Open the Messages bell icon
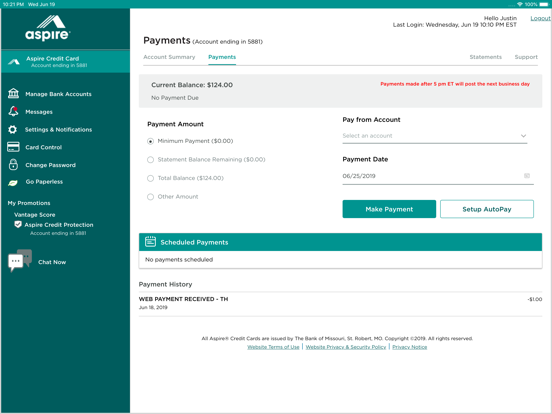The image size is (552, 414). (x=13, y=111)
